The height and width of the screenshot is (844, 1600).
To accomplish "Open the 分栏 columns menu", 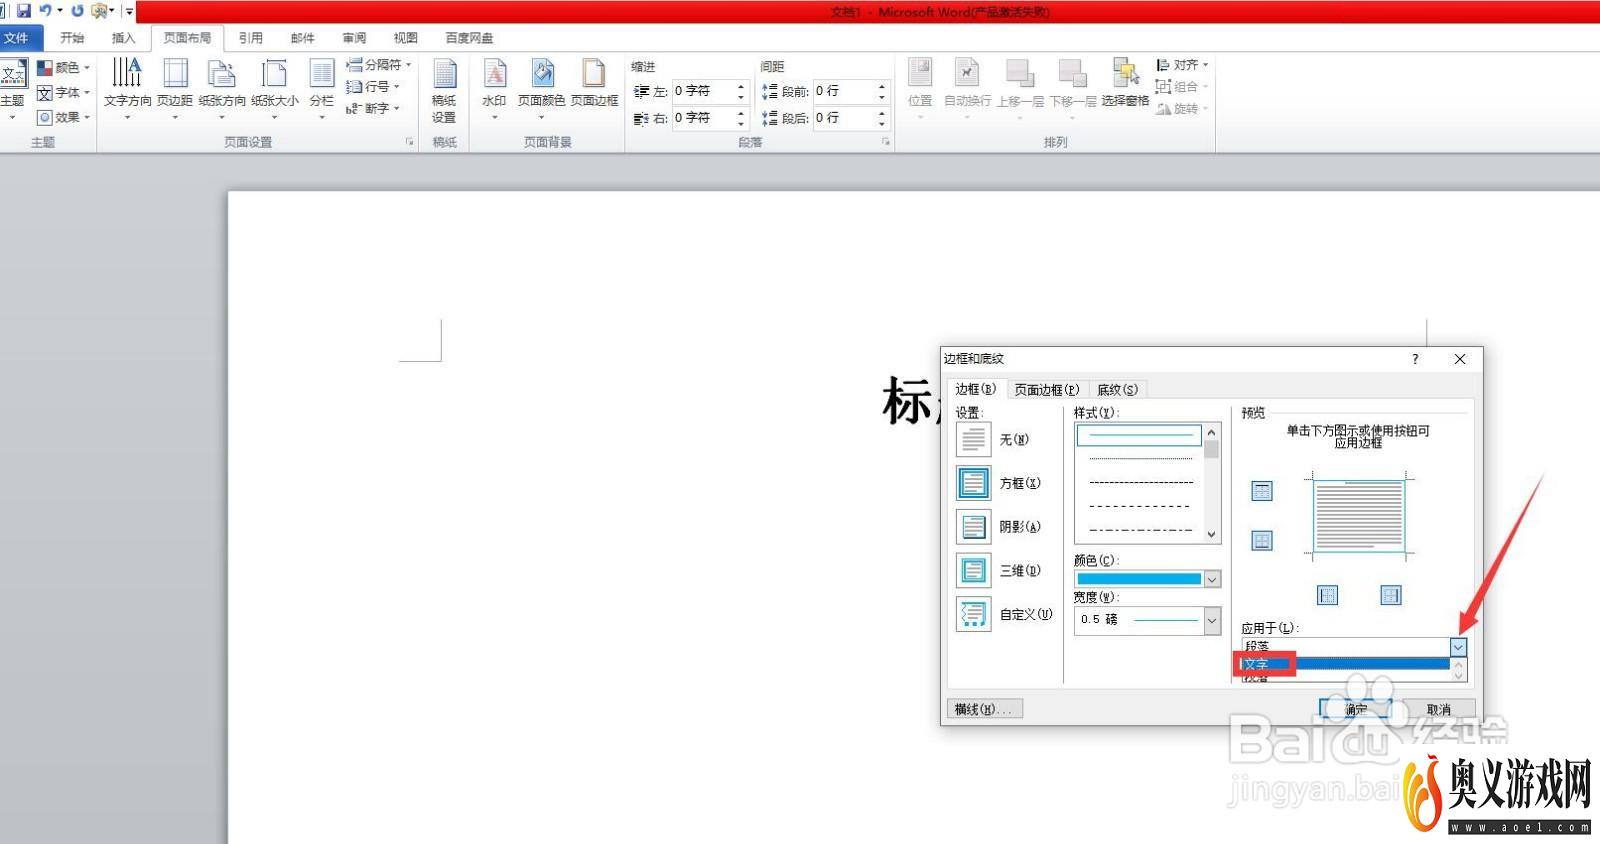I will tap(321, 88).
